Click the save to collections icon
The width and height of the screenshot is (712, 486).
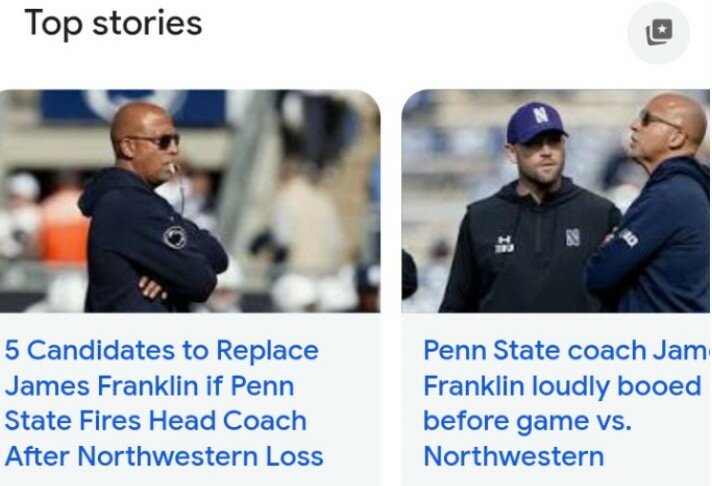pyautogui.click(x=658, y=33)
